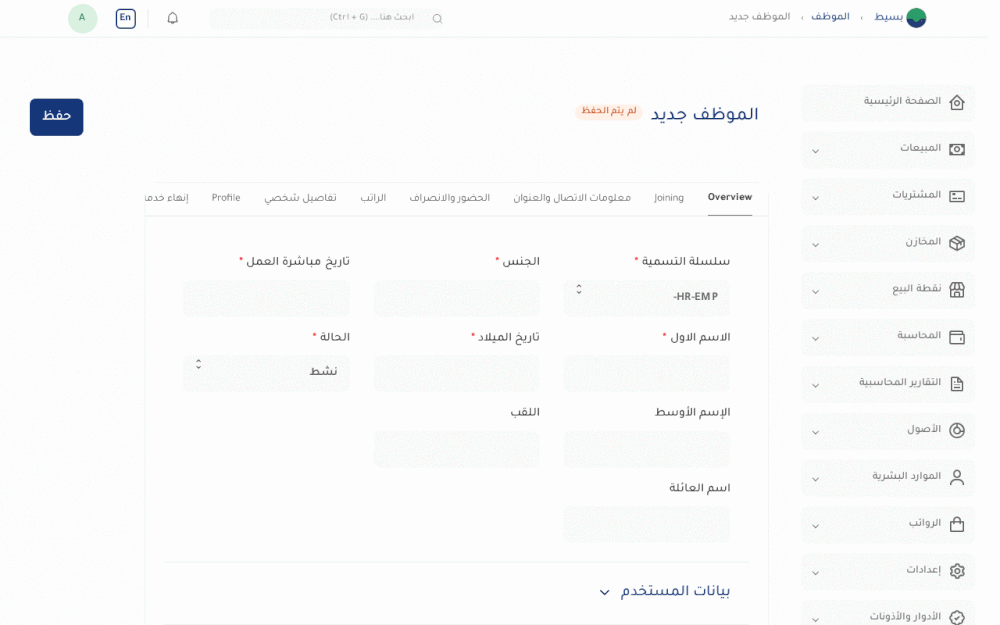
Task: Click the search magnifier icon
Action: (x=437, y=18)
